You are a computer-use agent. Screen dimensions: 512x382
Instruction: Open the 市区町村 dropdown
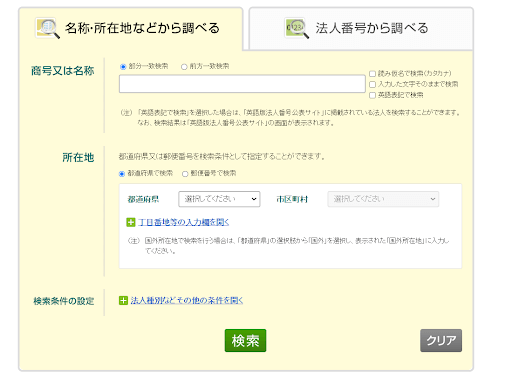[383, 199]
